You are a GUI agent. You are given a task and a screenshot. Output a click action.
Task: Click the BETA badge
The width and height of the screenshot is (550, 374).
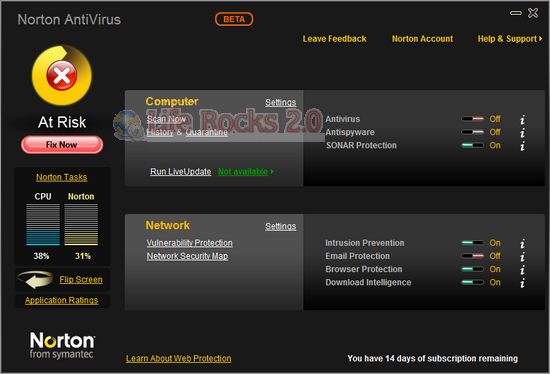pos(234,19)
